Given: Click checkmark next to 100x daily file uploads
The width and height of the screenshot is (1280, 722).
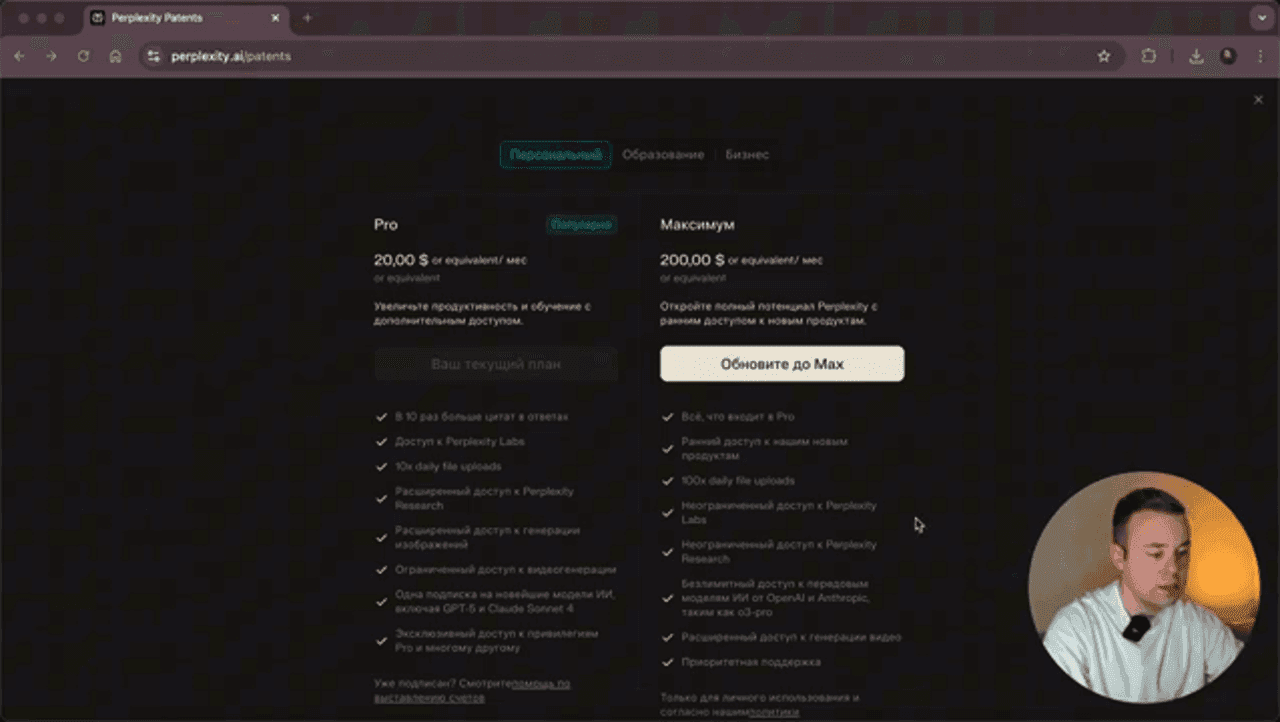Looking at the screenshot, I should [x=667, y=481].
